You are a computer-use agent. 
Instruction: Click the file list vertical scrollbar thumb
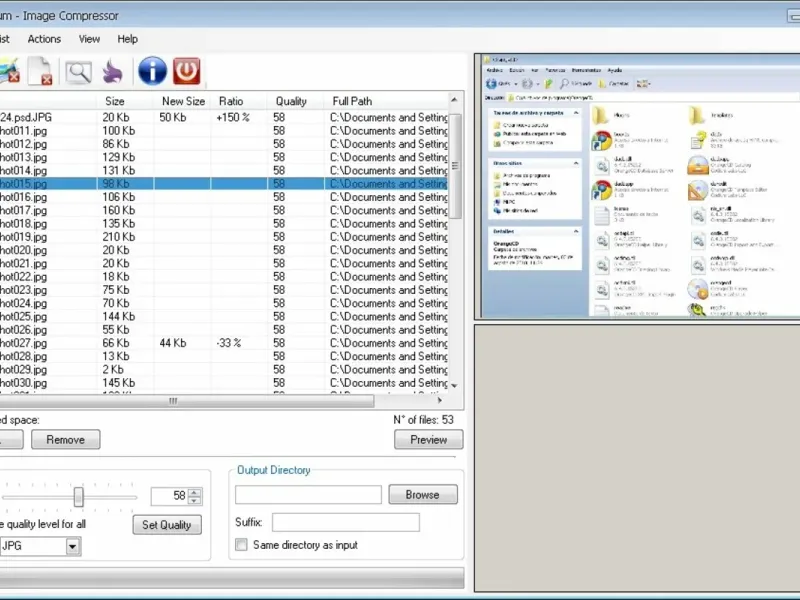455,166
